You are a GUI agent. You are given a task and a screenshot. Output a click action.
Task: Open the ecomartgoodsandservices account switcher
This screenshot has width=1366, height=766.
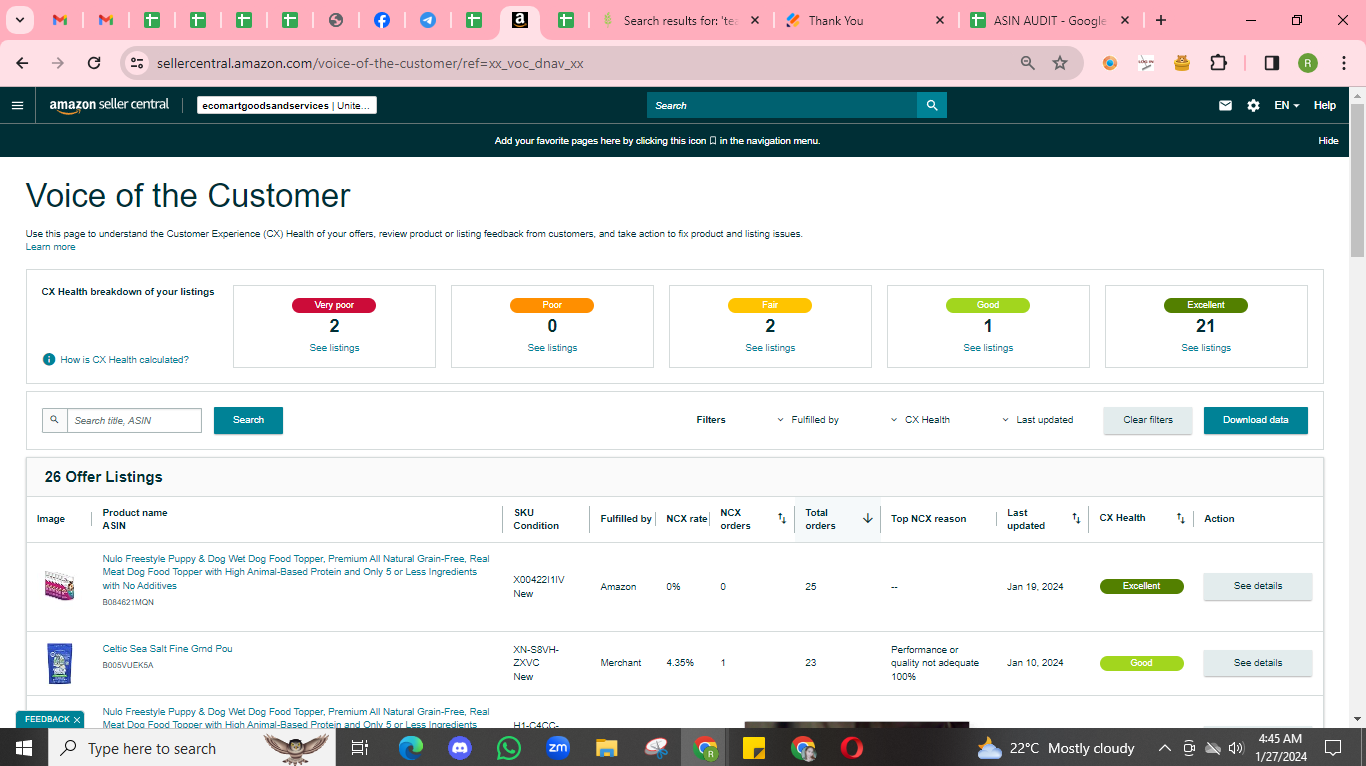[x=287, y=105]
